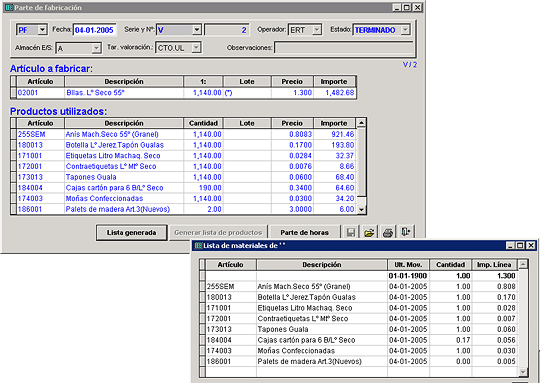The image size is (540, 383).
Task: Click Generar lista de productos button
Action: click(218, 232)
